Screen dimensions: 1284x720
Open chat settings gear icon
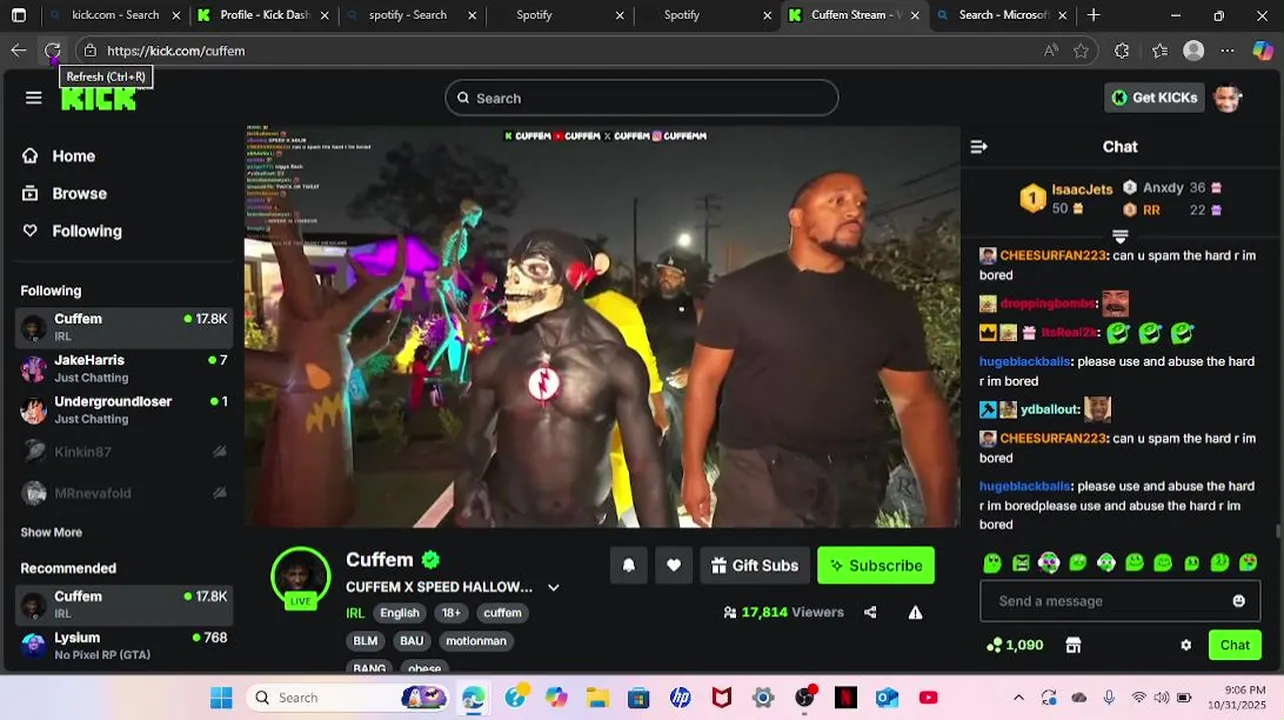(x=1186, y=645)
